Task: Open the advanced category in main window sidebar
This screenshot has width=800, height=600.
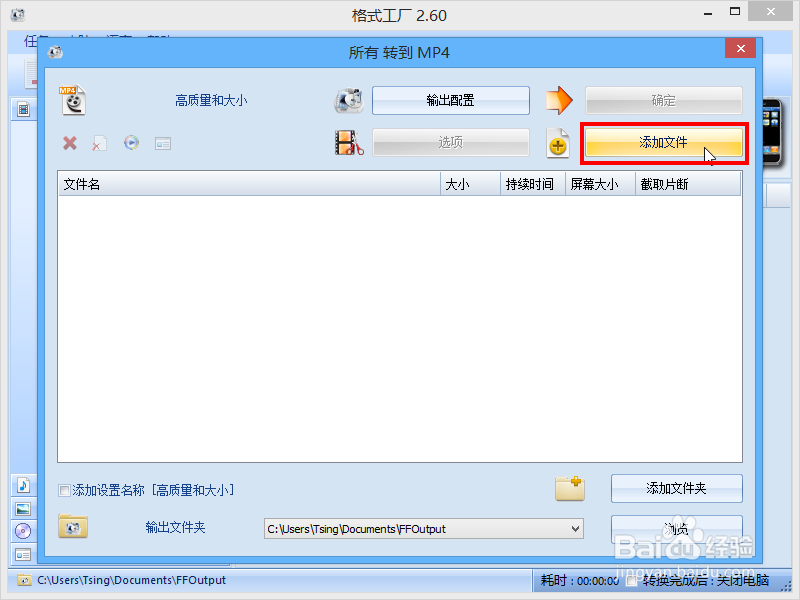Action: (x=23, y=554)
